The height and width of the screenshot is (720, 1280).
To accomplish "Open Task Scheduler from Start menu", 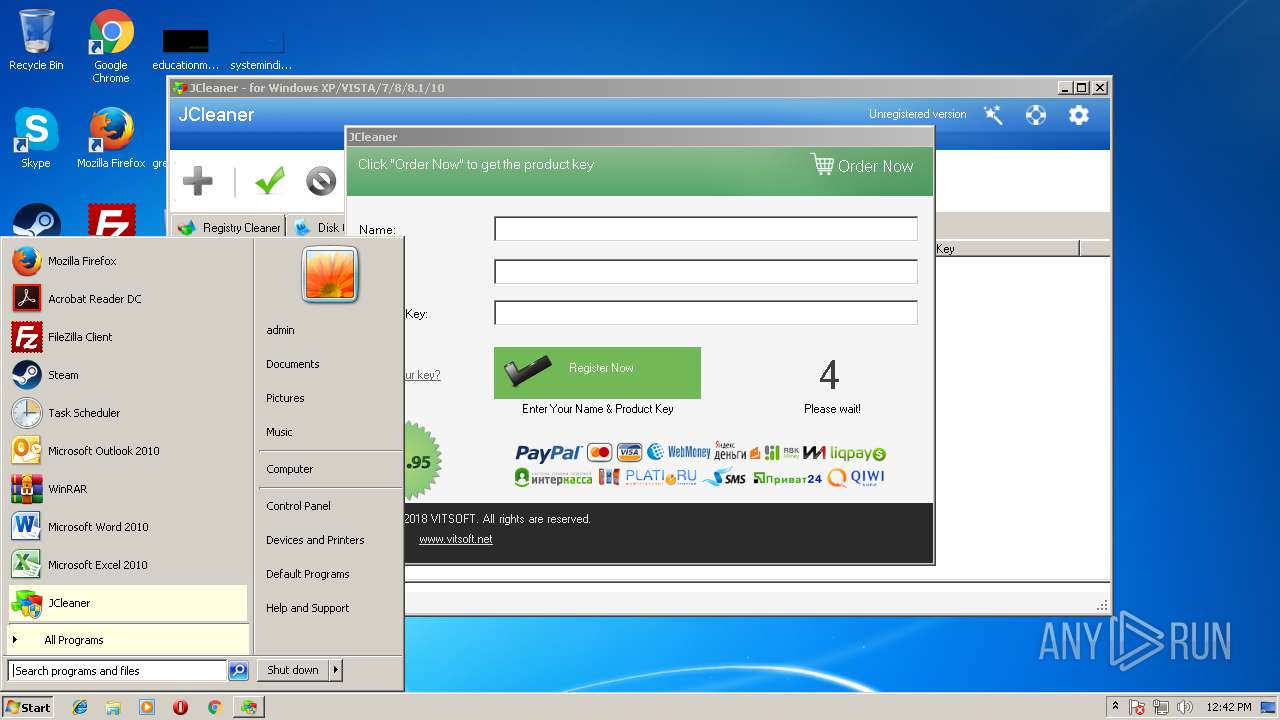I will (128, 413).
